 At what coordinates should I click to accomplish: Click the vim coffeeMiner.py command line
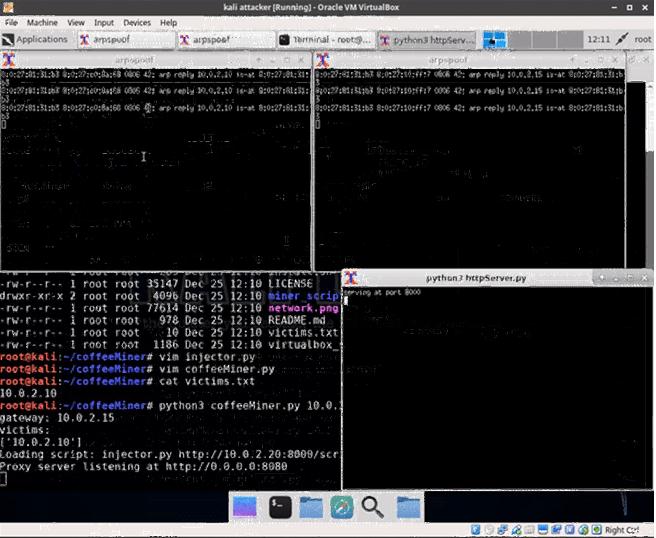138,369
